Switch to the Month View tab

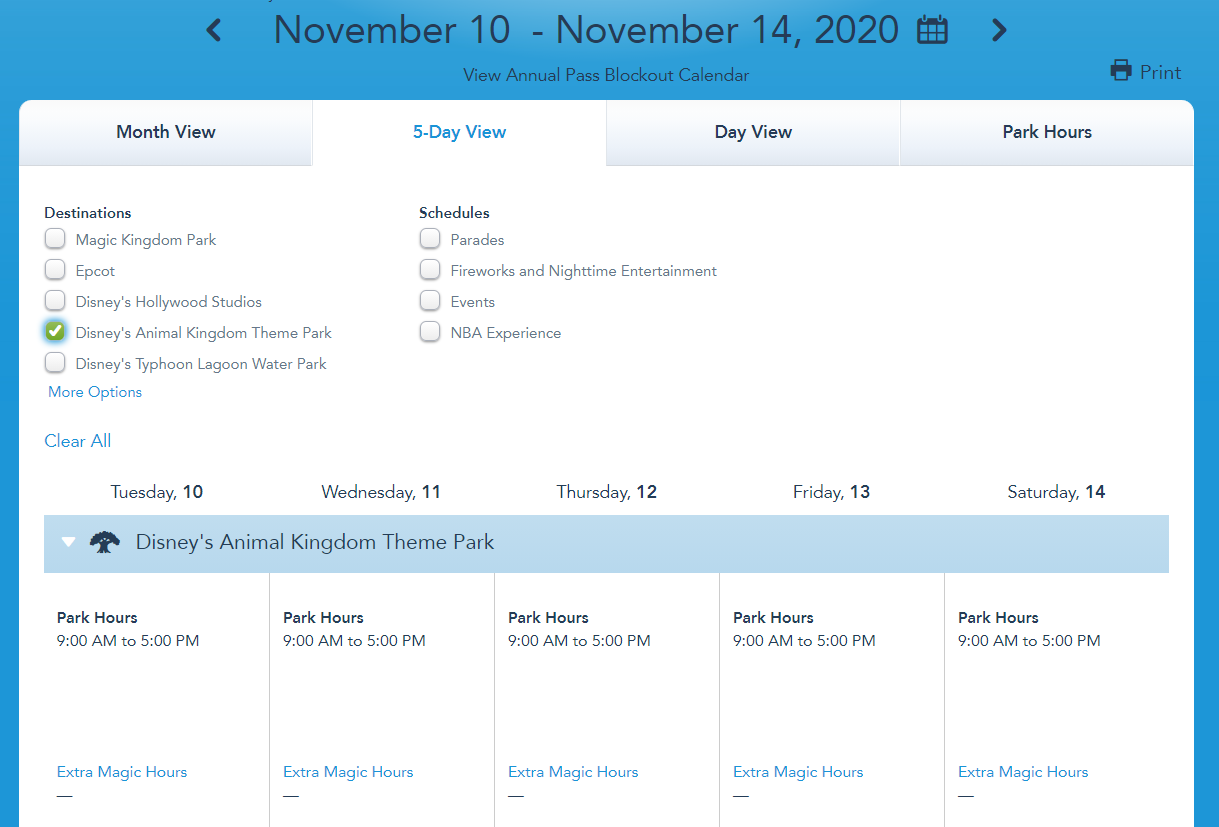point(166,132)
